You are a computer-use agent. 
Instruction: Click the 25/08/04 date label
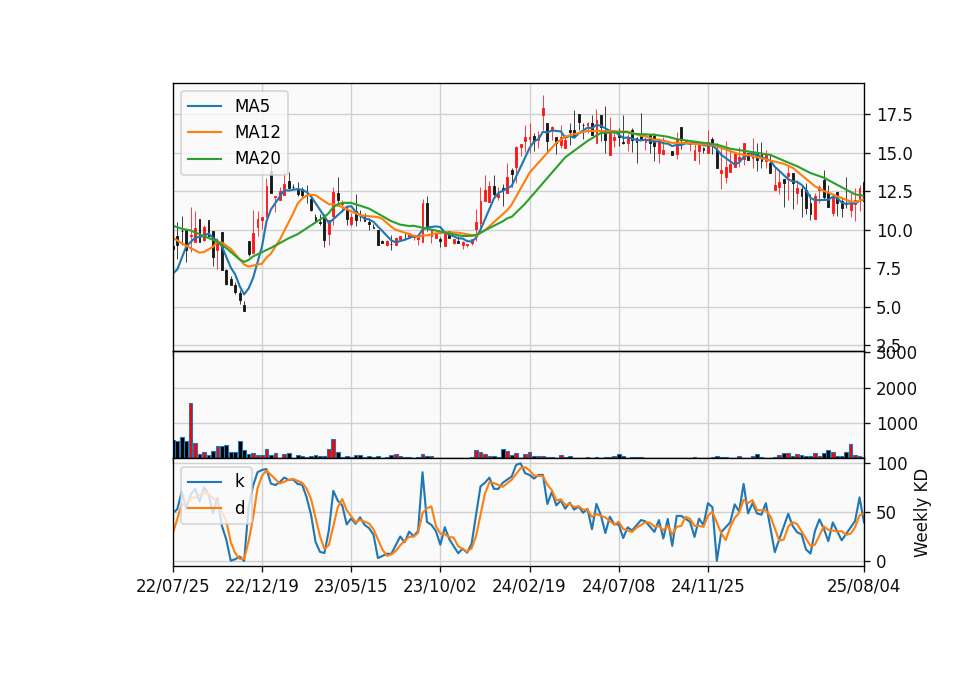tap(864, 587)
